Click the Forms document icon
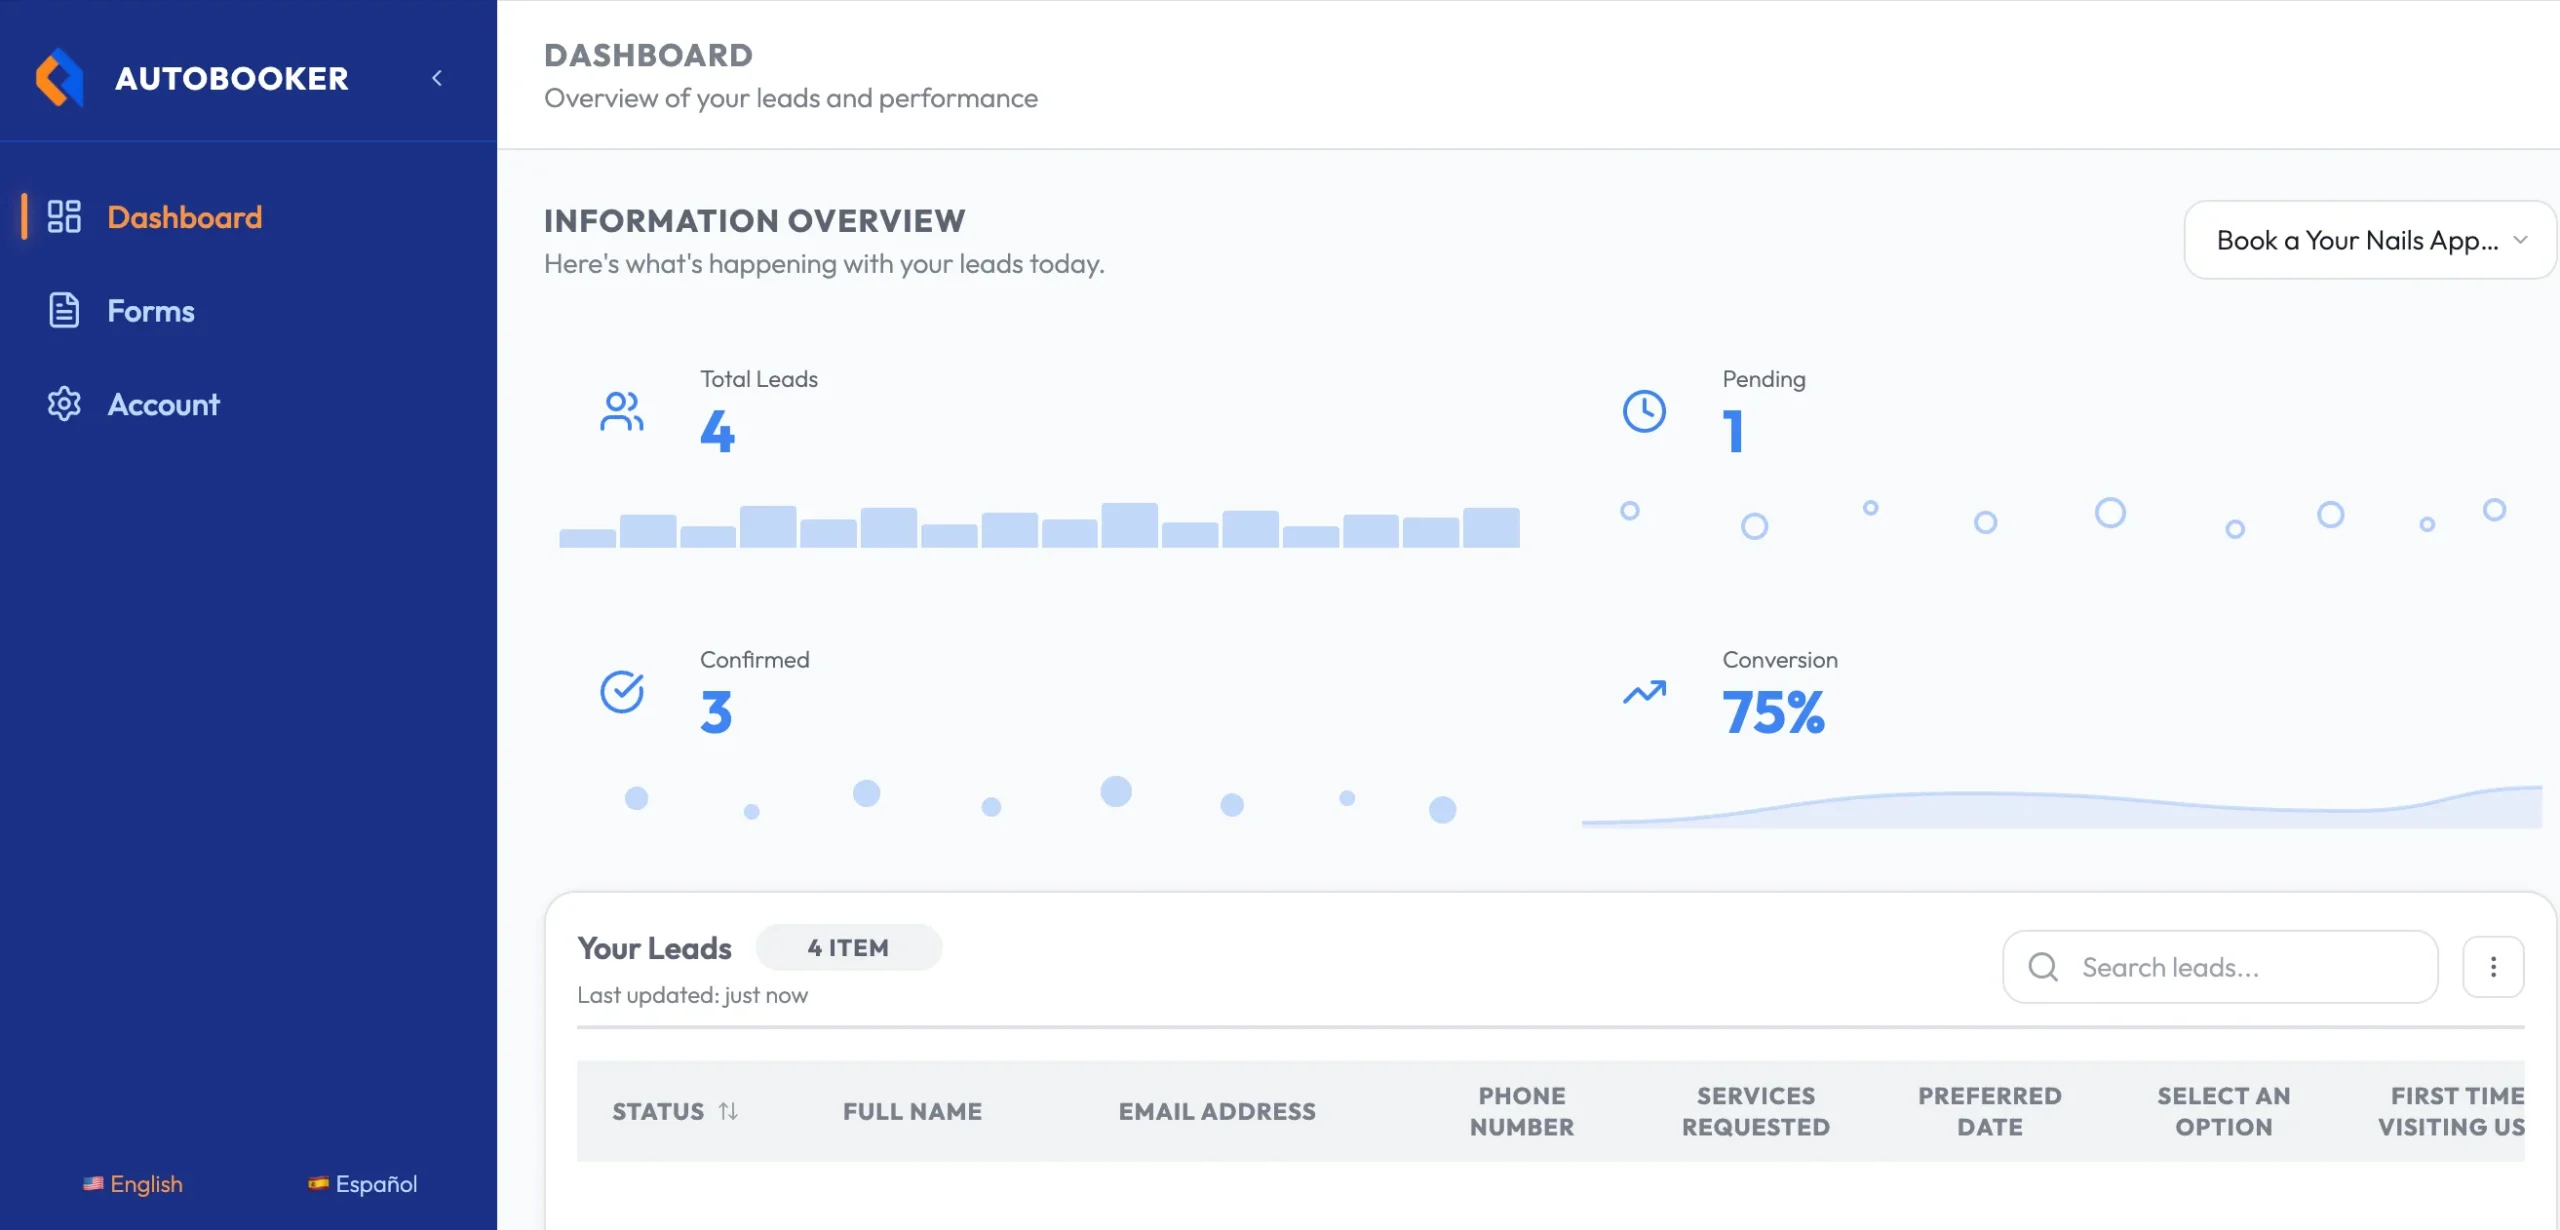Screen dimensions: 2560x1230 64,311
